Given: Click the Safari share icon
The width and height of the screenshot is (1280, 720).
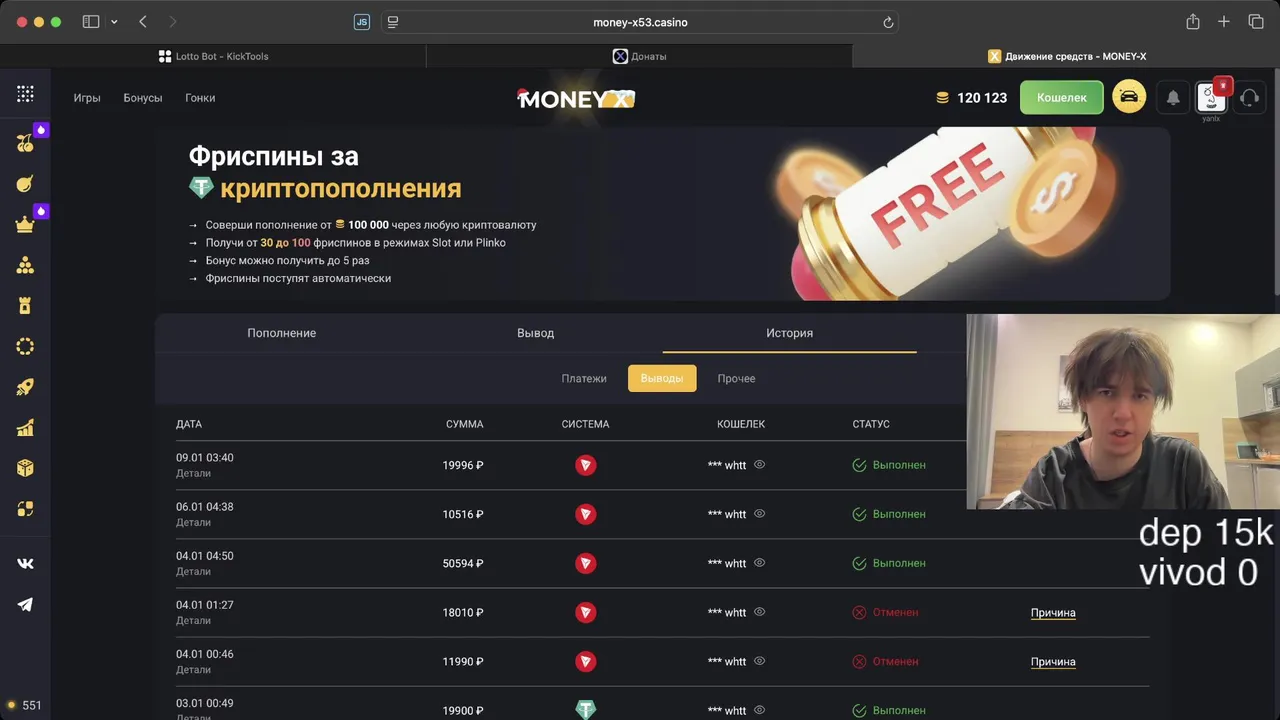Looking at the screenshot, I should coord(1192,22).
